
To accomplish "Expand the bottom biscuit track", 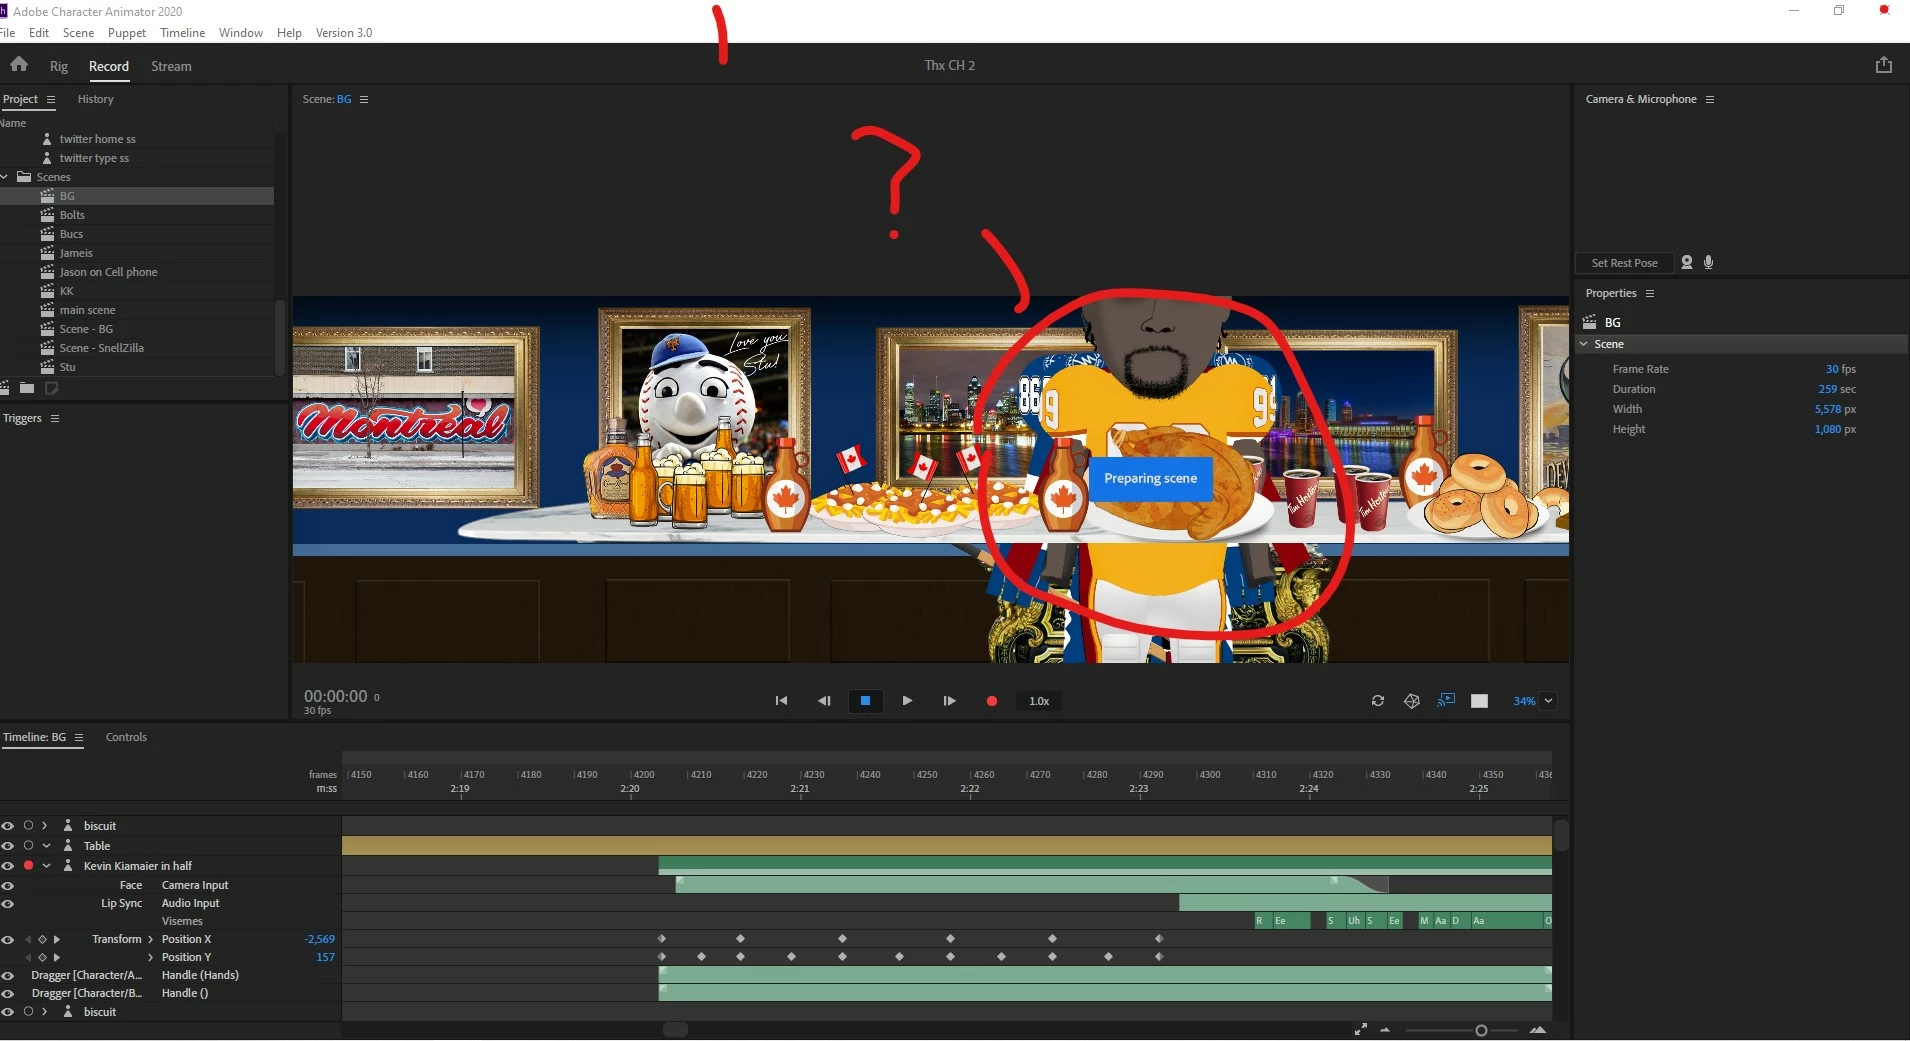I will click(x=45, y=1012).
